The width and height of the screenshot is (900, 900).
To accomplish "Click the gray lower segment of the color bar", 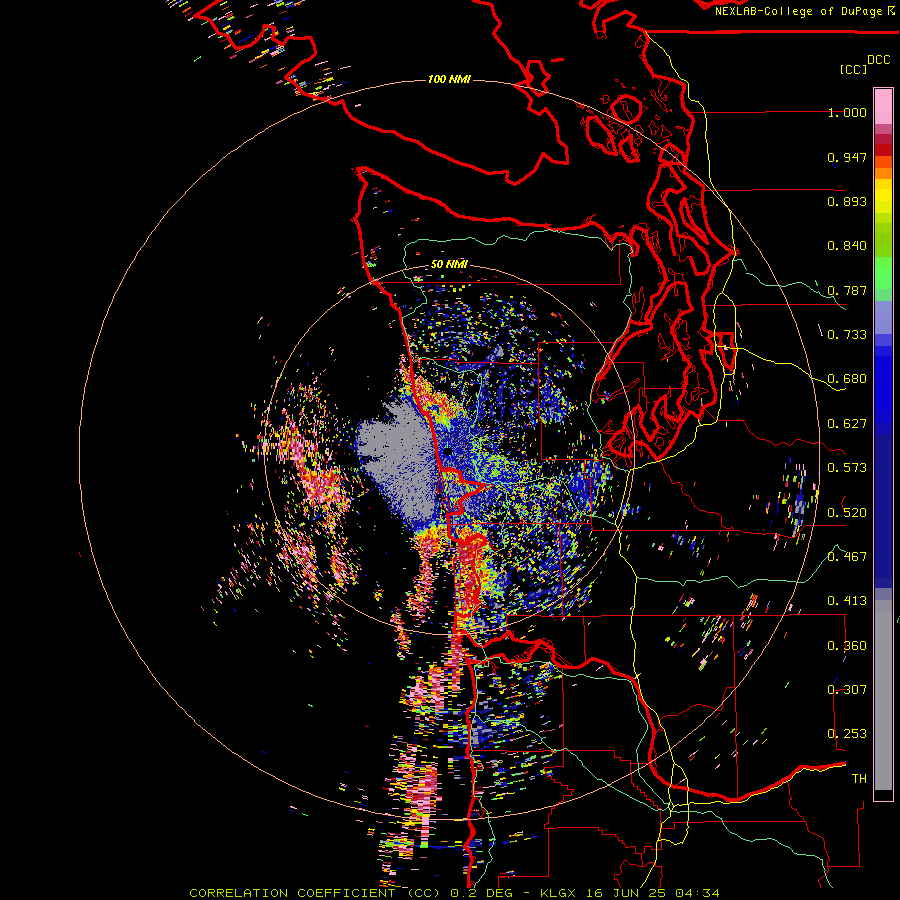I will click(883, 695).
